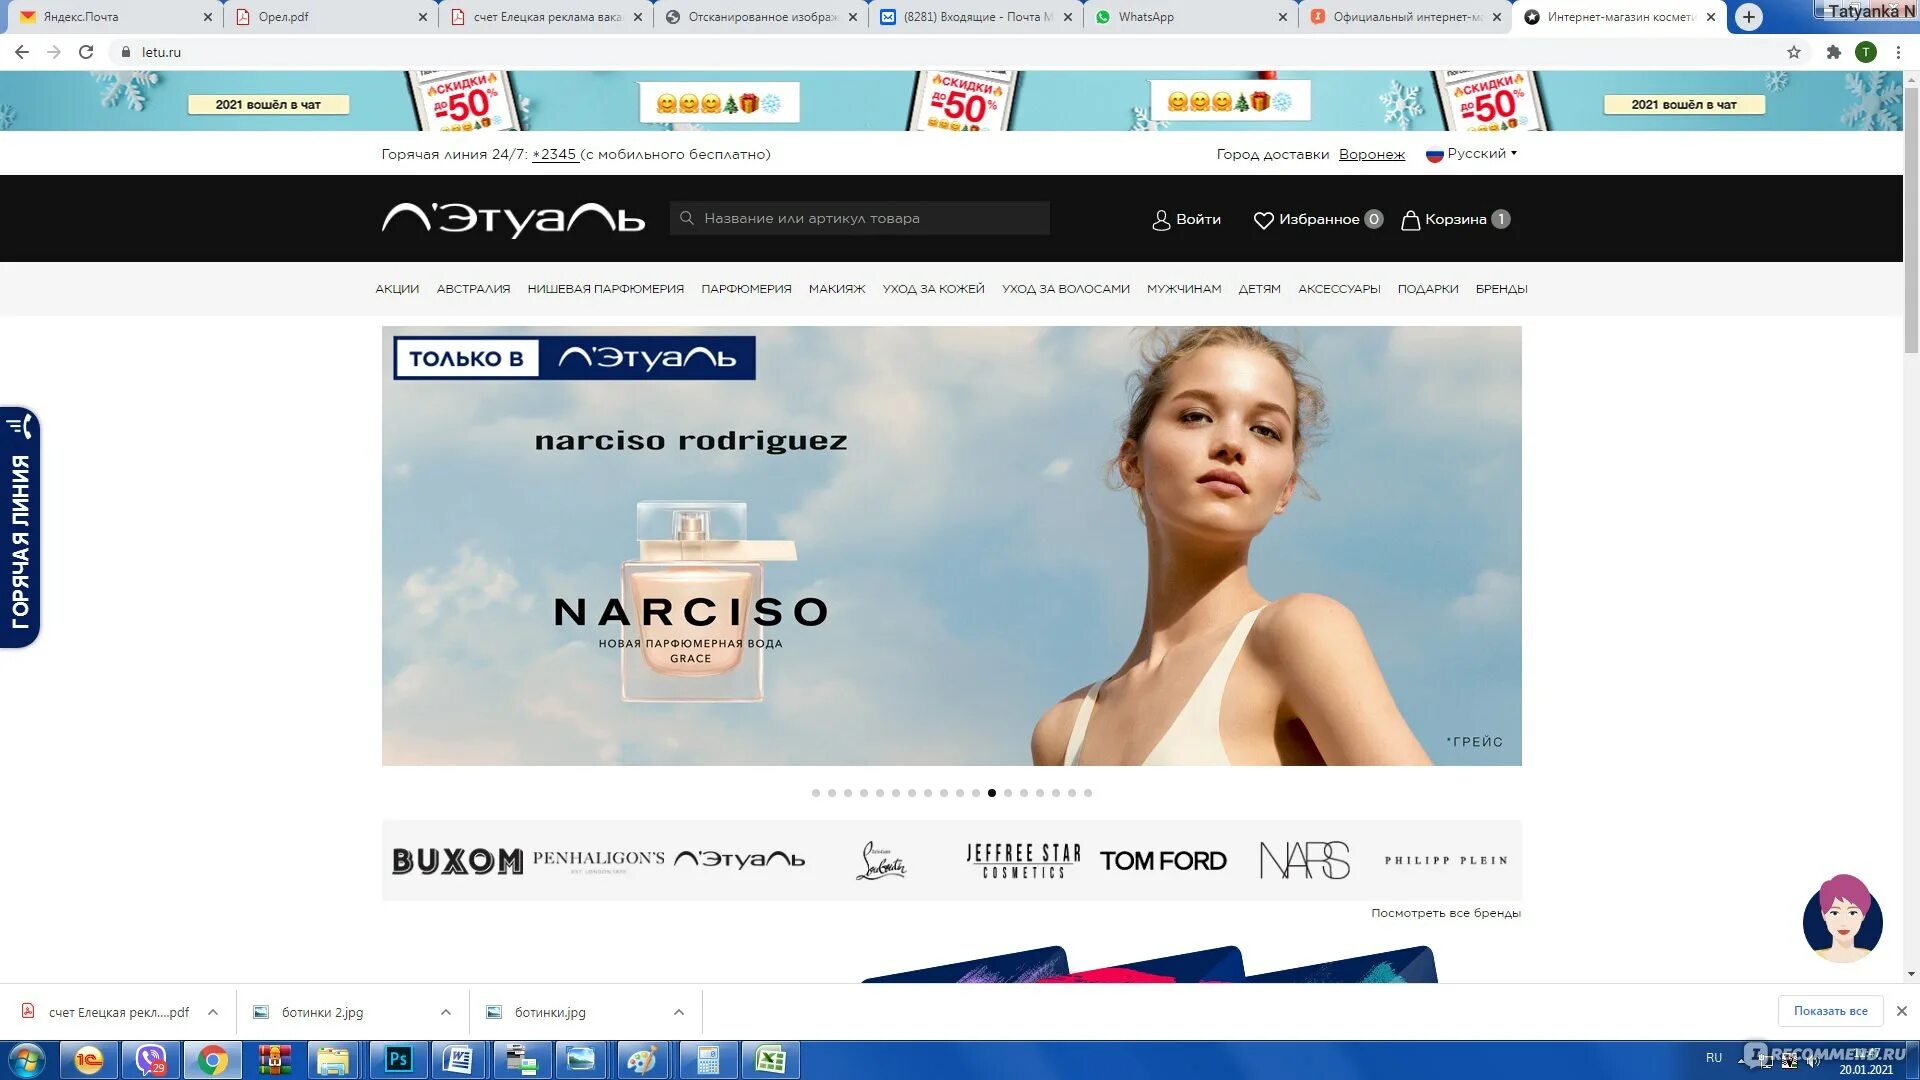Open Excel from the taskbar

pyautogui.click(x=770, y=1060)
